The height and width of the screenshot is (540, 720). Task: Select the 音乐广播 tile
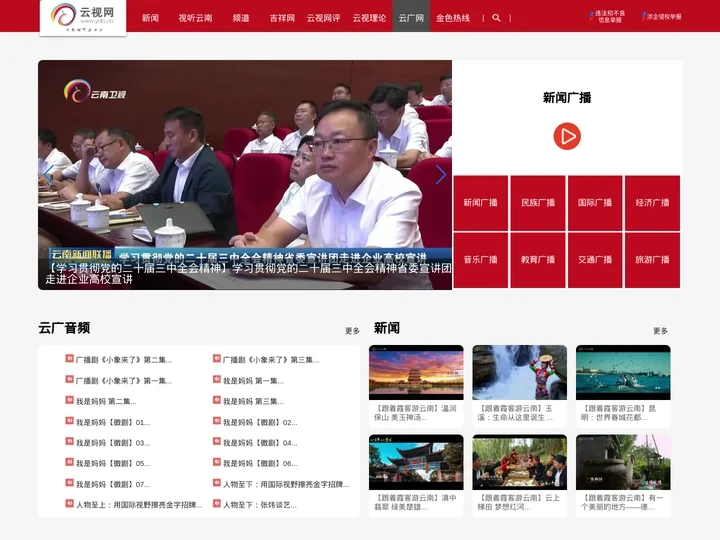tap(480, 260)
